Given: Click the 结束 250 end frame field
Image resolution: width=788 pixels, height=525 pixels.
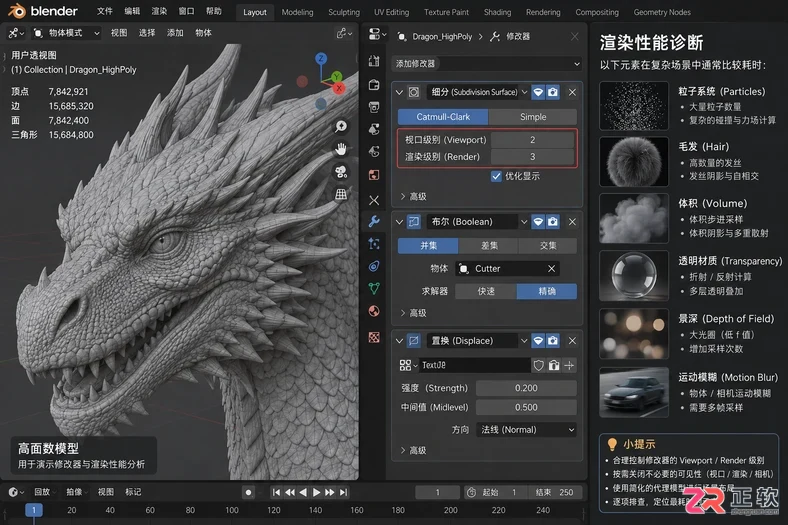Looking at the screenshot, I should click(x=554, y=492).
